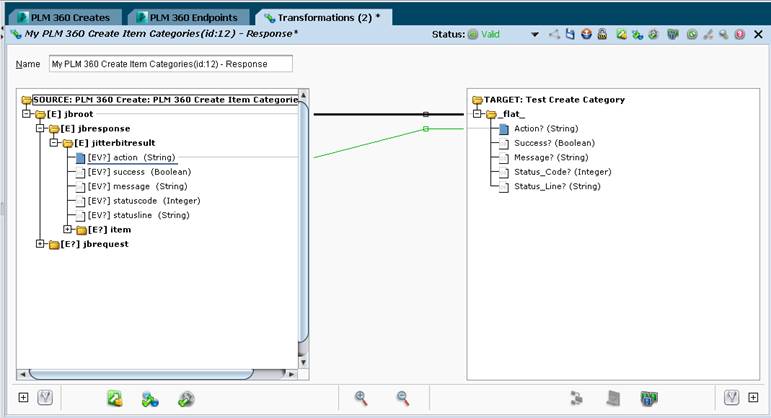
Task: Click the green mapping line connector square
Action: pyautogui.click(x=426, y=129)
